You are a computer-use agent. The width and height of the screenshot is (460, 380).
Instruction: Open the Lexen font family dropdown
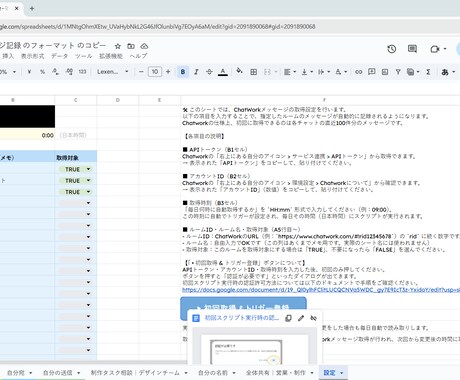113,72
